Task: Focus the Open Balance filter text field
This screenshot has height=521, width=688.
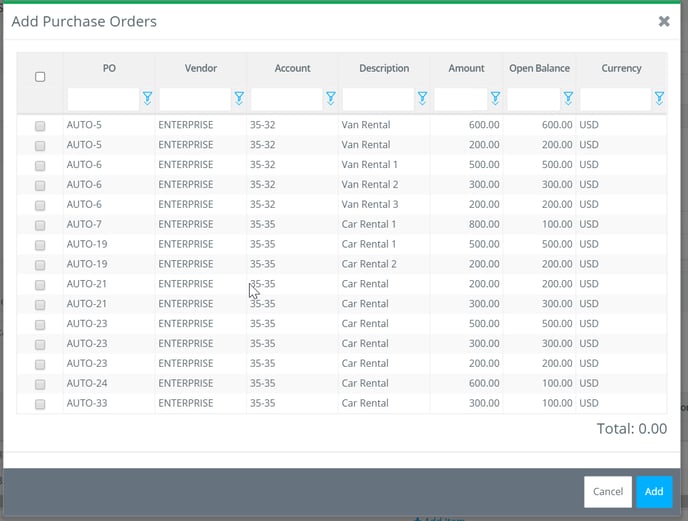Action: click(534, 99)
